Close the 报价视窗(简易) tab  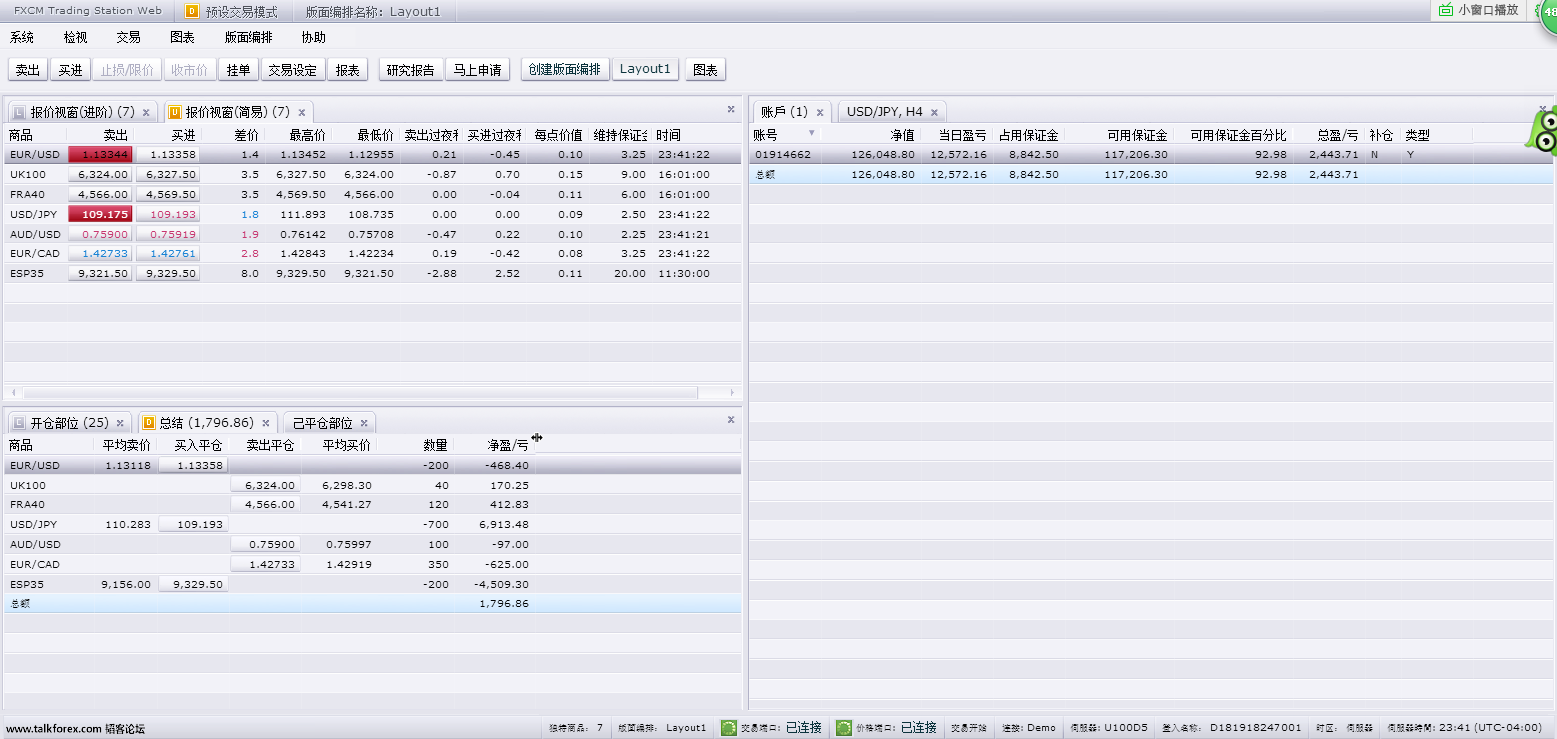tap(302, 112)
